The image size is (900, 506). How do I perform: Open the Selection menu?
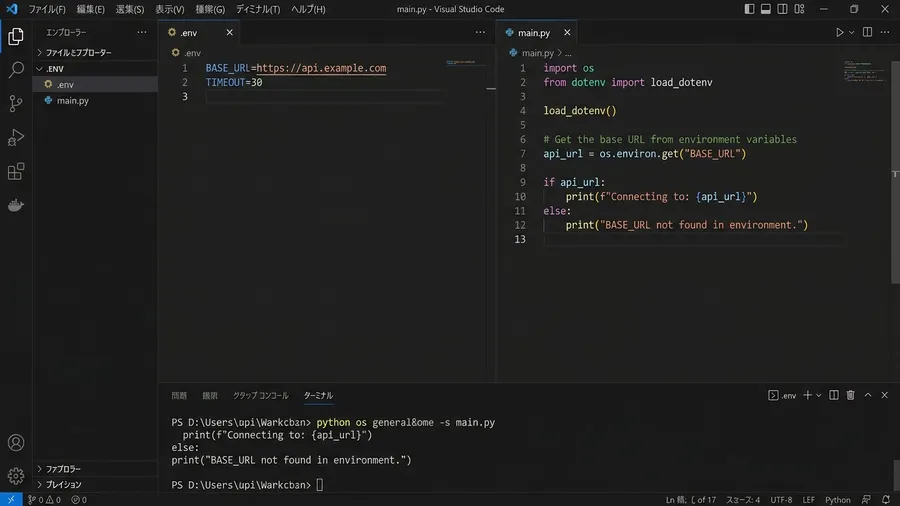coord(130,9)
